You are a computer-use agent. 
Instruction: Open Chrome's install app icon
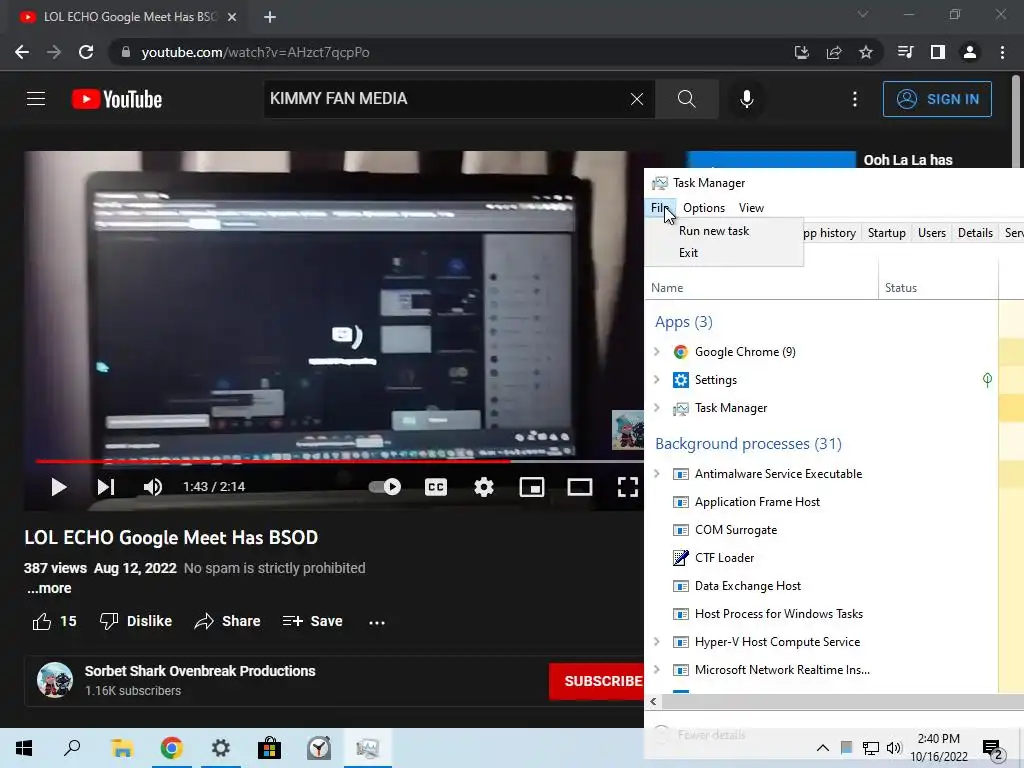click(802, 52)
